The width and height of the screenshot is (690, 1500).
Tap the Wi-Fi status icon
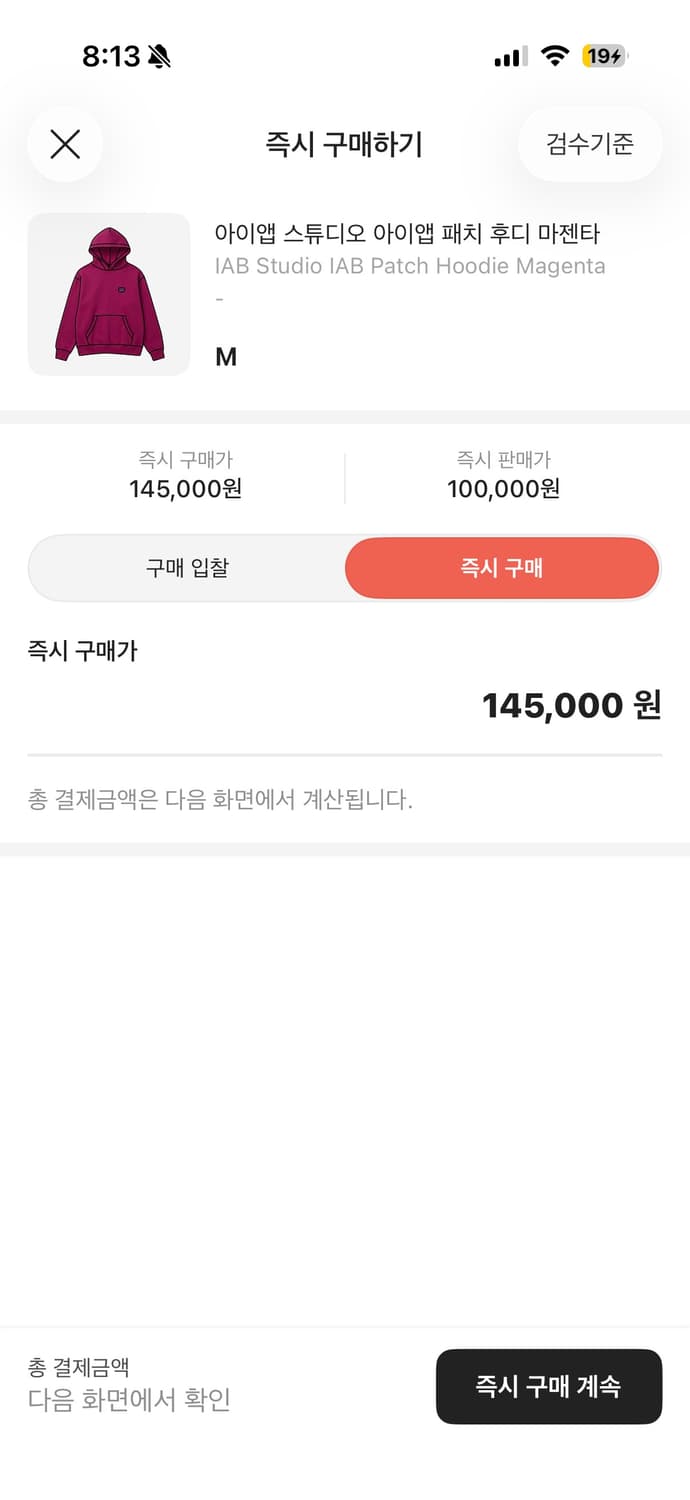556,57
